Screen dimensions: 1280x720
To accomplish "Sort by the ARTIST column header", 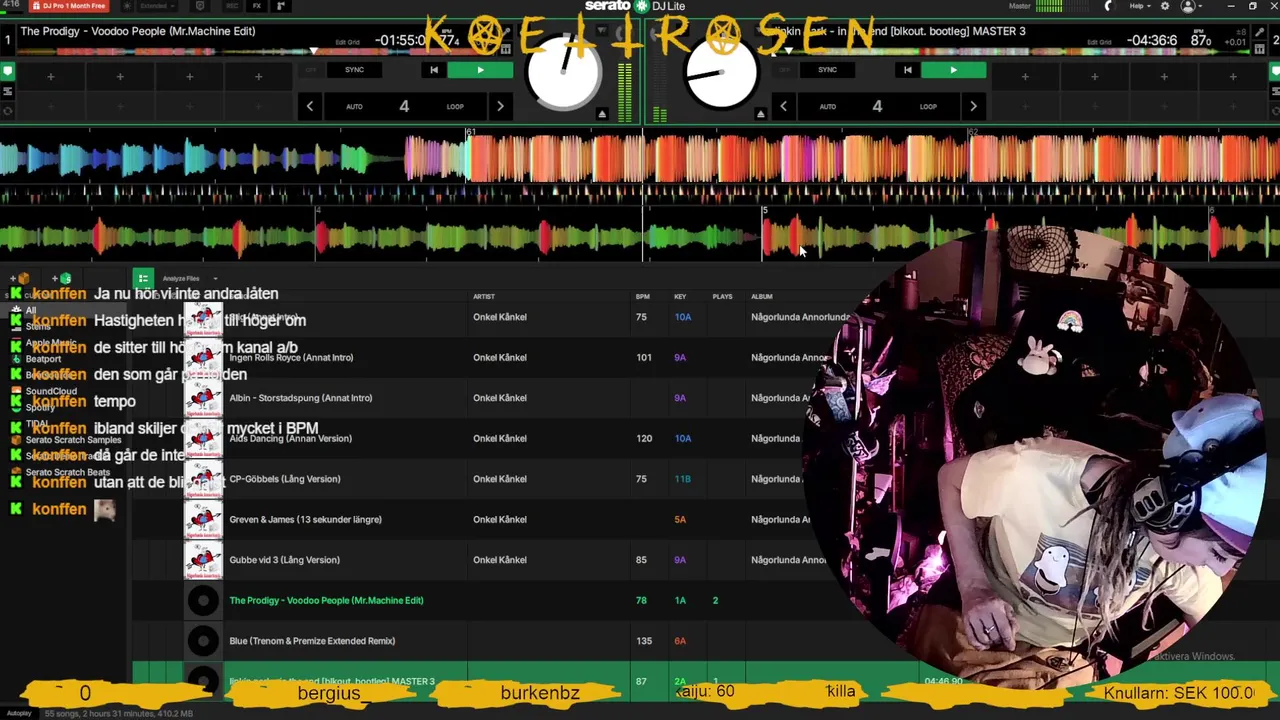I will pyautogui.click(x=484, y=296).
